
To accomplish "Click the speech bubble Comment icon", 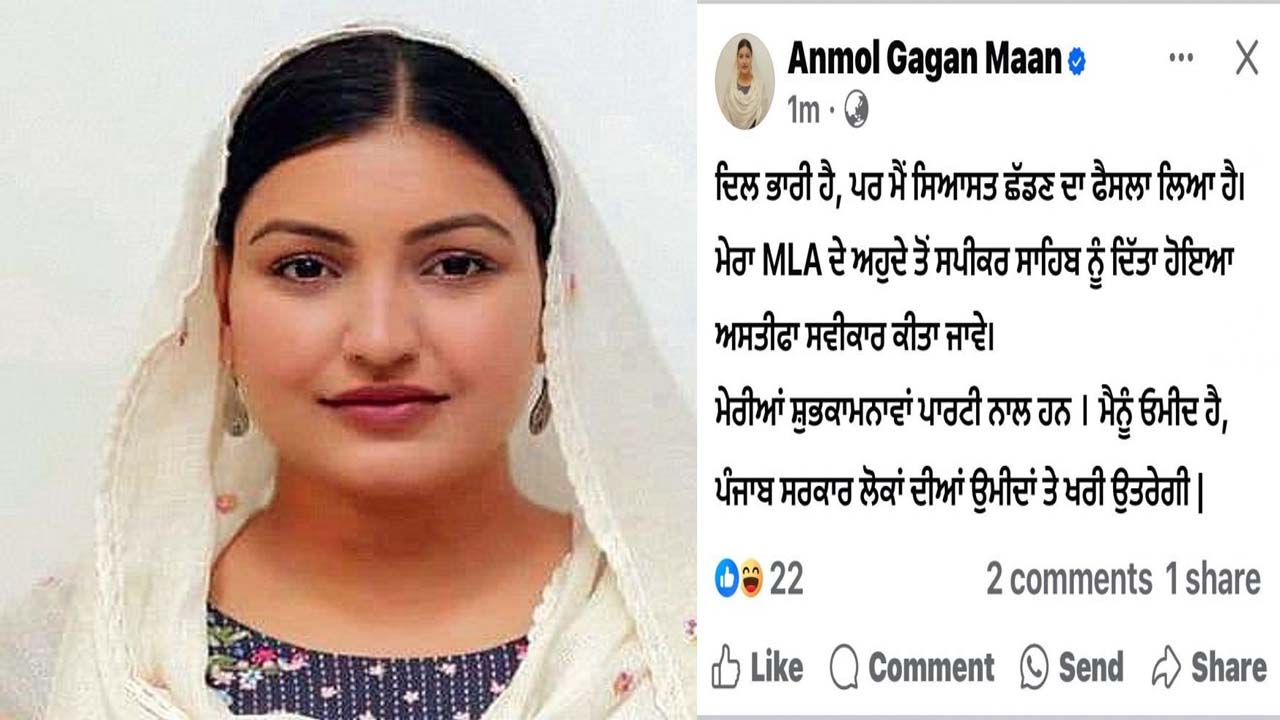I will coord(845,667).
